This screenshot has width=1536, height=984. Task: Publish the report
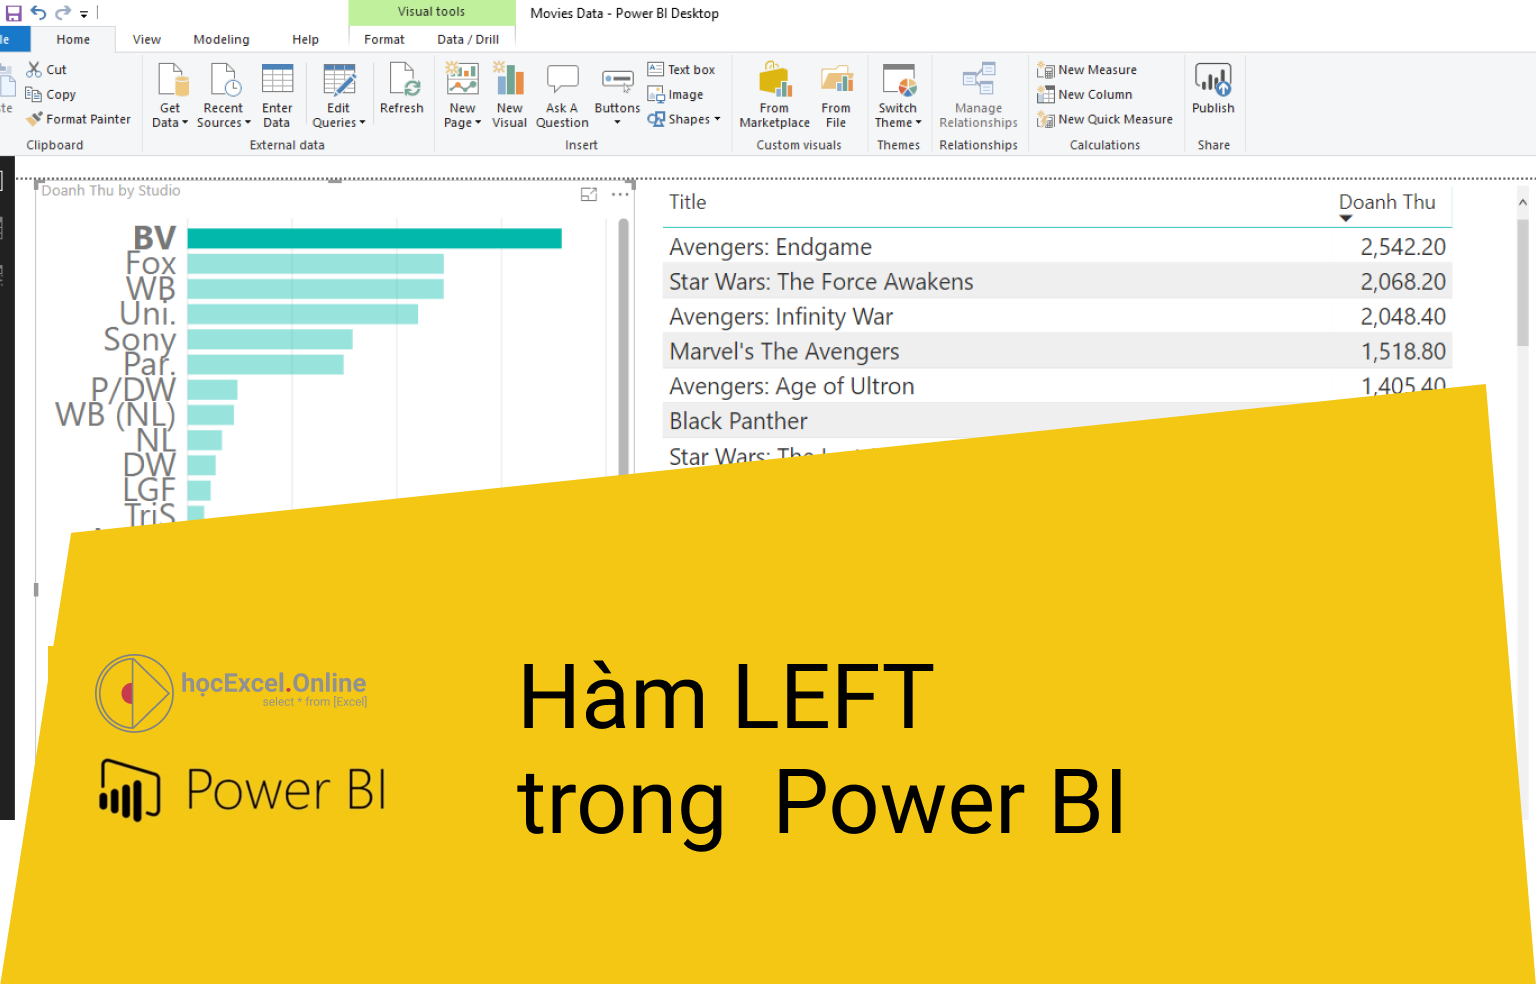pos(1213,89)
